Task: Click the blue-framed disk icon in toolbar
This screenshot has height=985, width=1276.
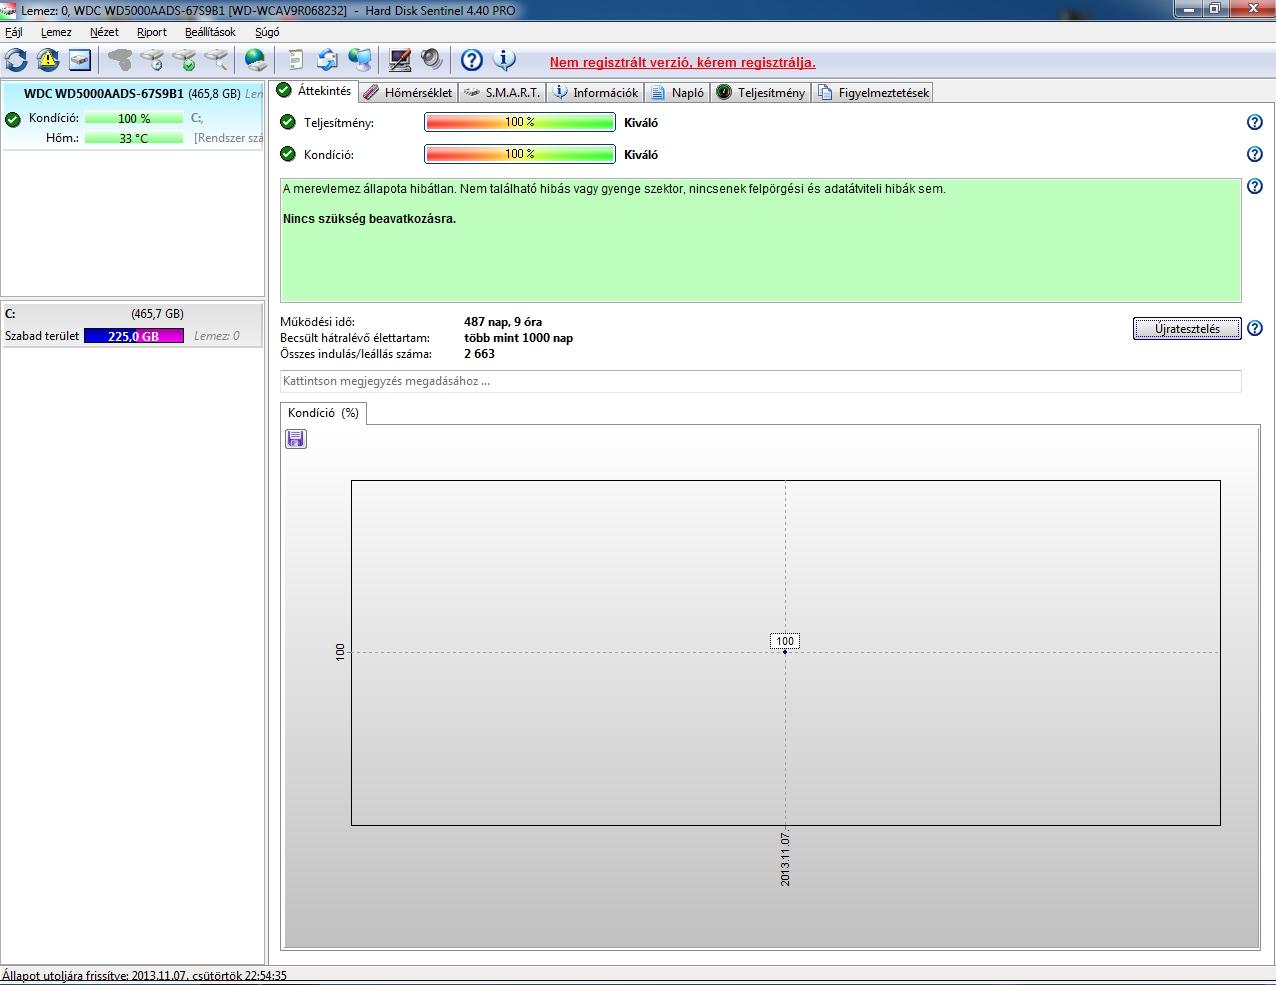Action: [x=80, y=60]
